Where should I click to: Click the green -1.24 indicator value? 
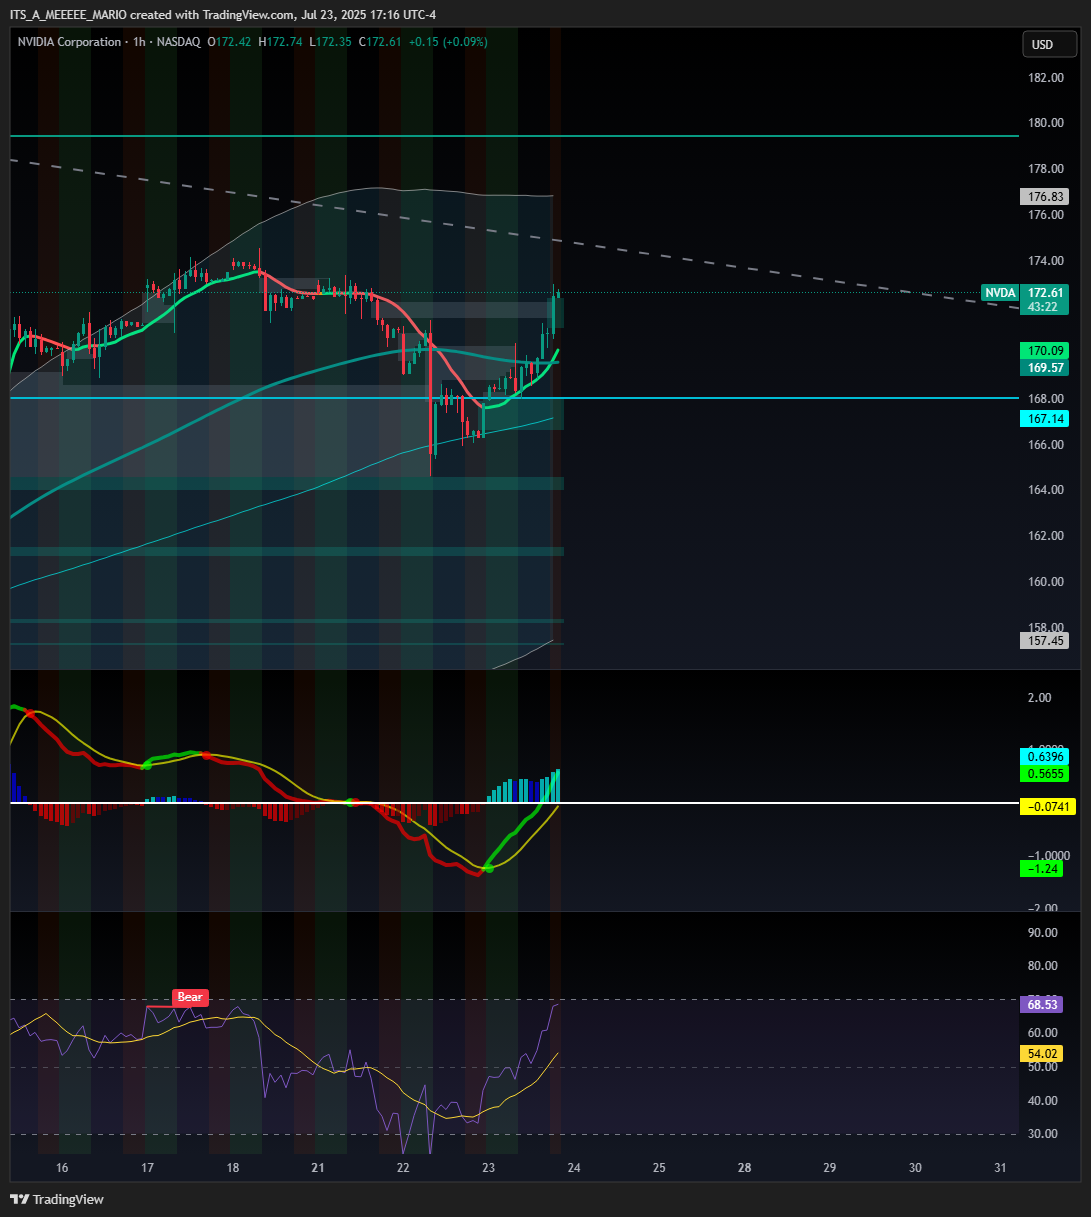coord(1040,869)
